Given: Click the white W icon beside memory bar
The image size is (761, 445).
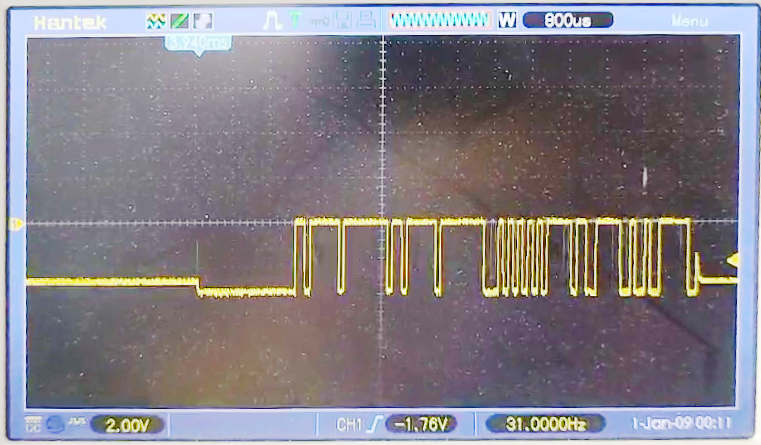Looking at the screenshot, I should coord(506,20).
